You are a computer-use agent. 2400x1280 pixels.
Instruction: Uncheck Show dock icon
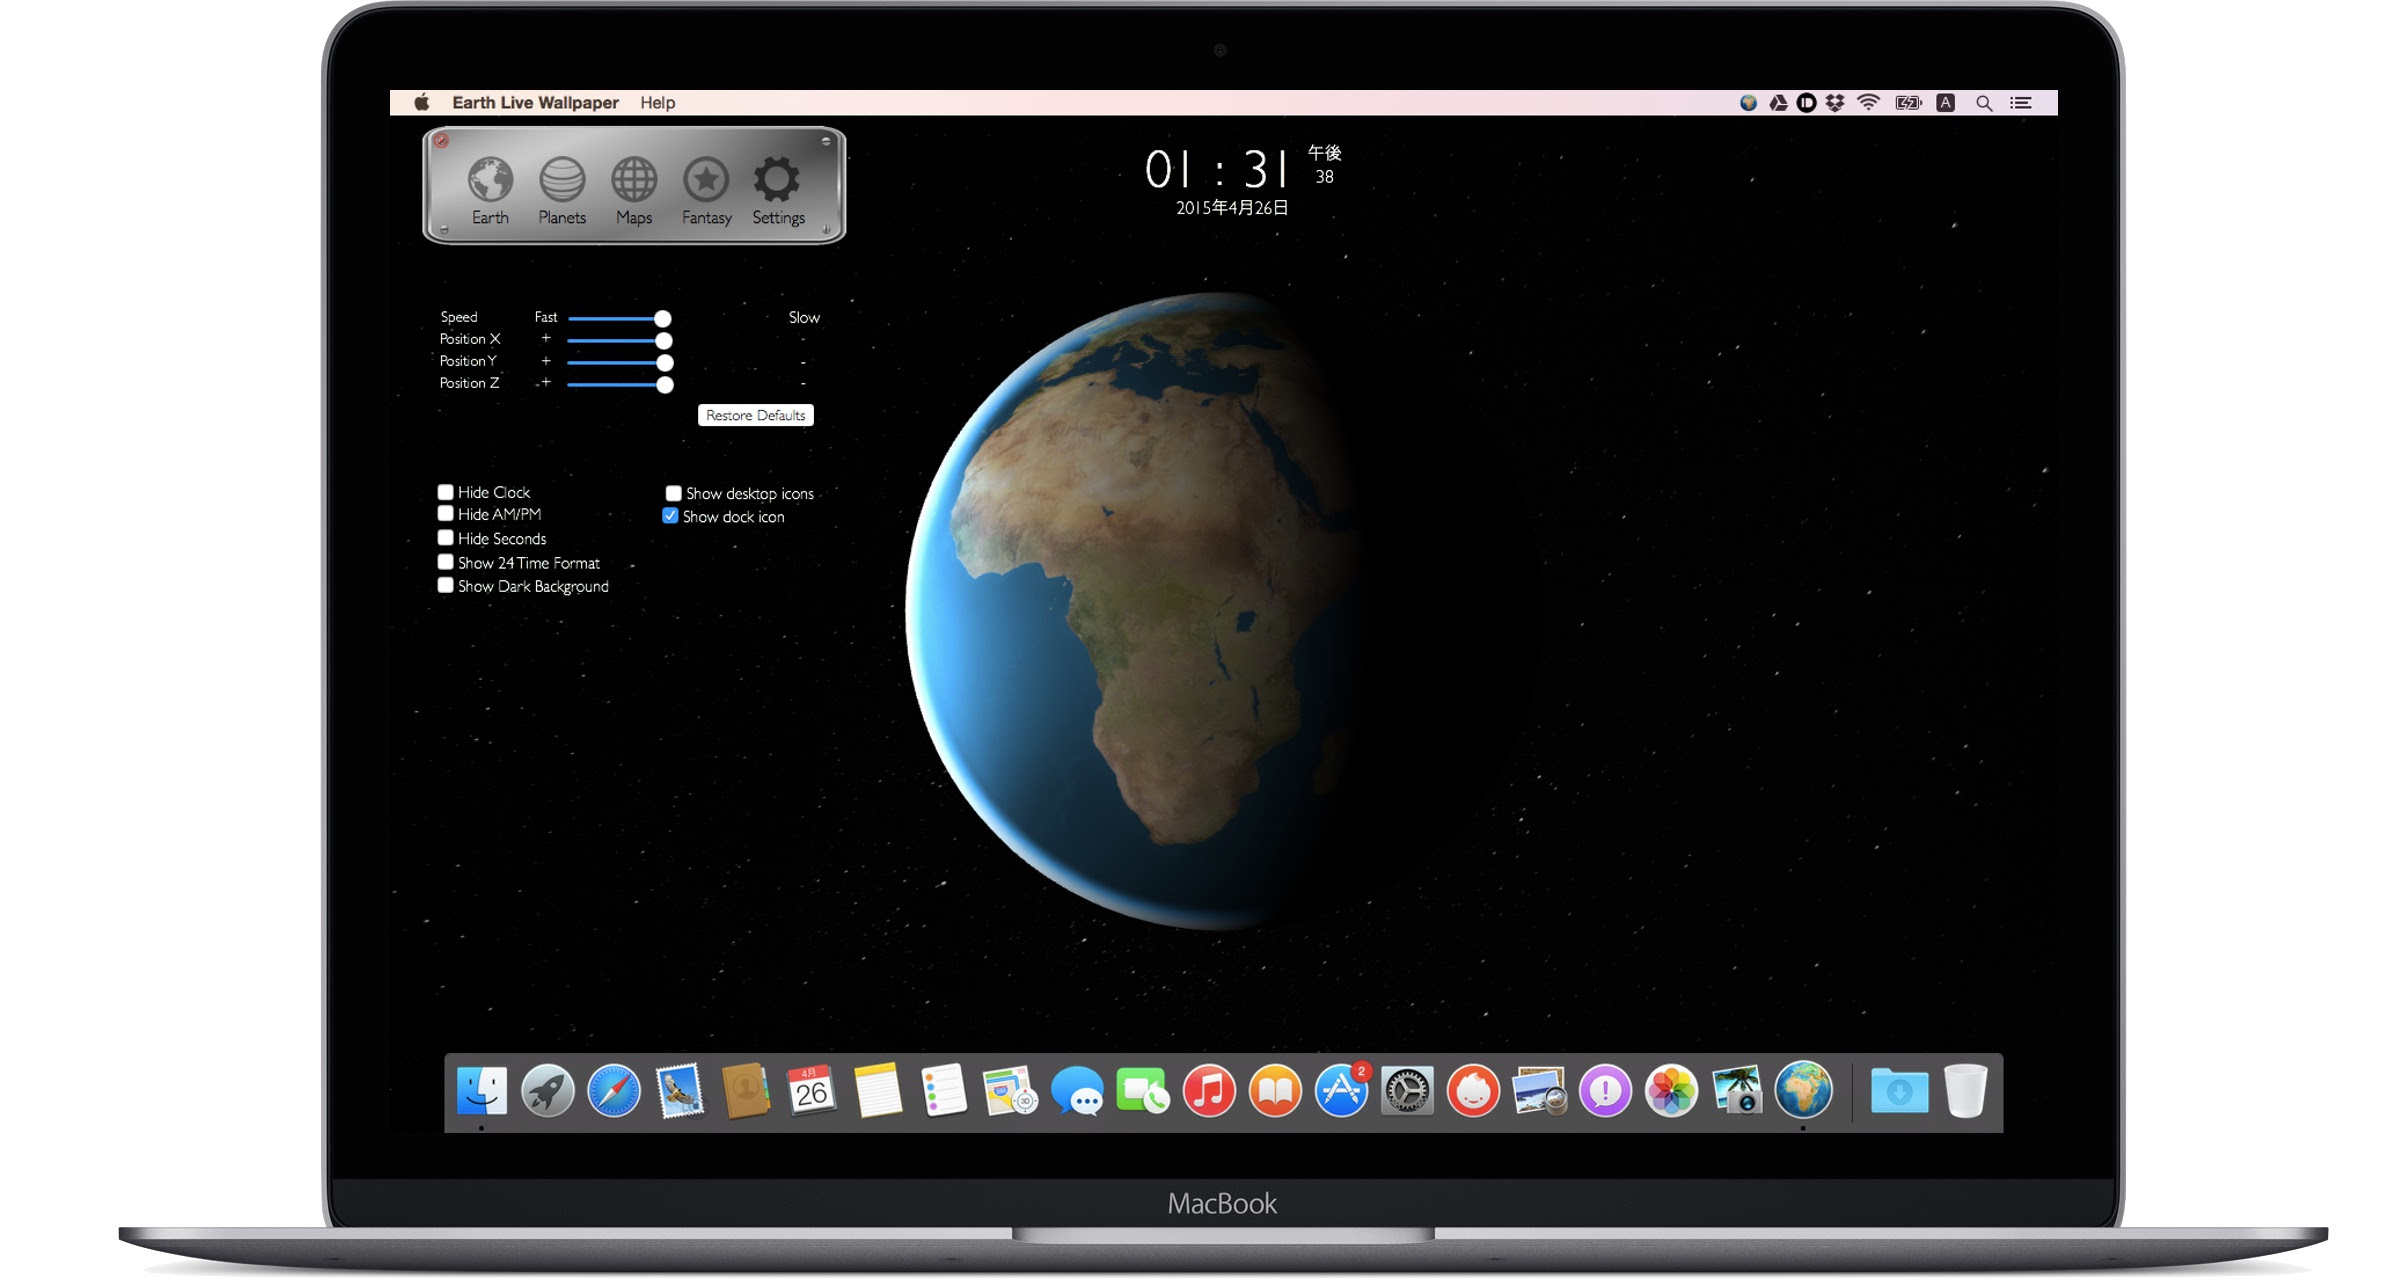pyautogui.click(x=670, y=516)
